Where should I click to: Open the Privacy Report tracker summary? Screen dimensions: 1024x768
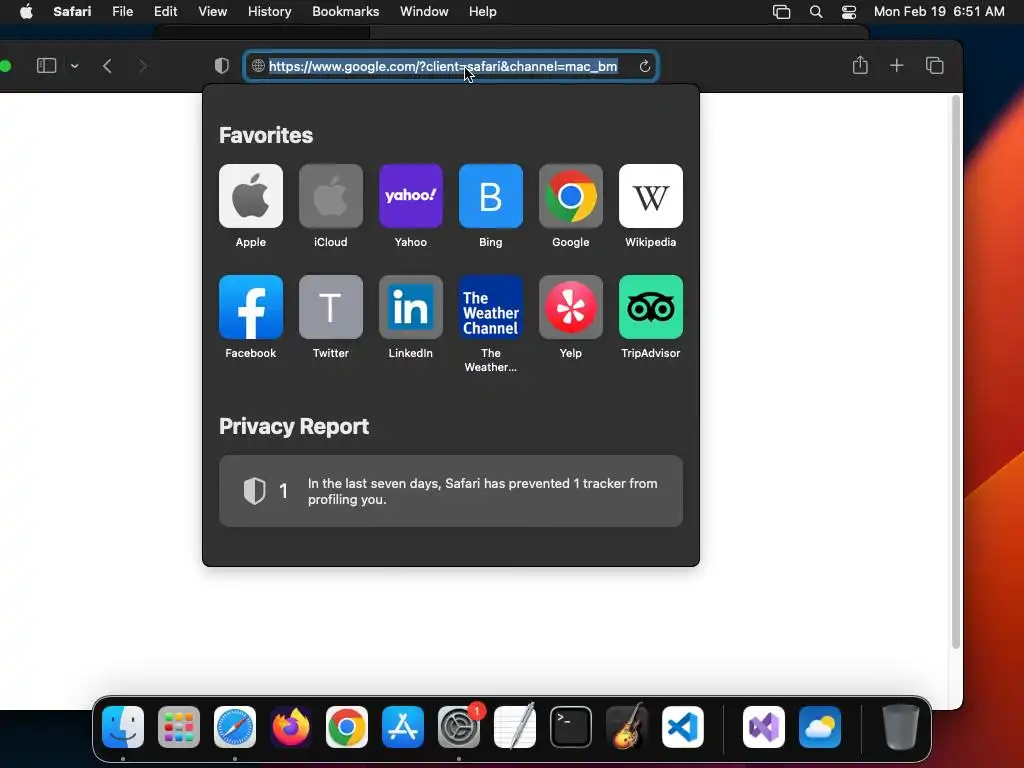[x=451, y=491]
